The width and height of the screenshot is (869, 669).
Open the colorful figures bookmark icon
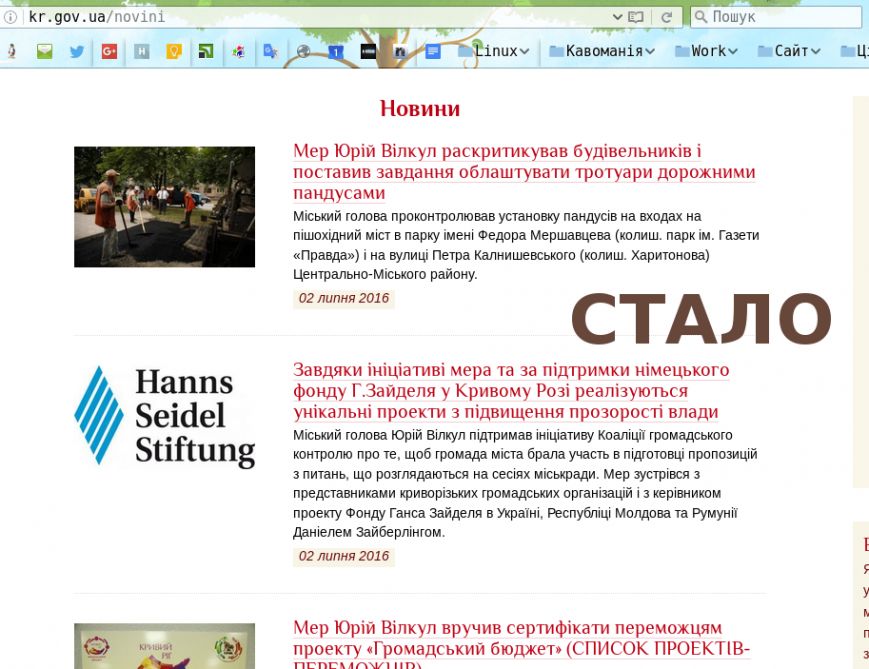238,52
